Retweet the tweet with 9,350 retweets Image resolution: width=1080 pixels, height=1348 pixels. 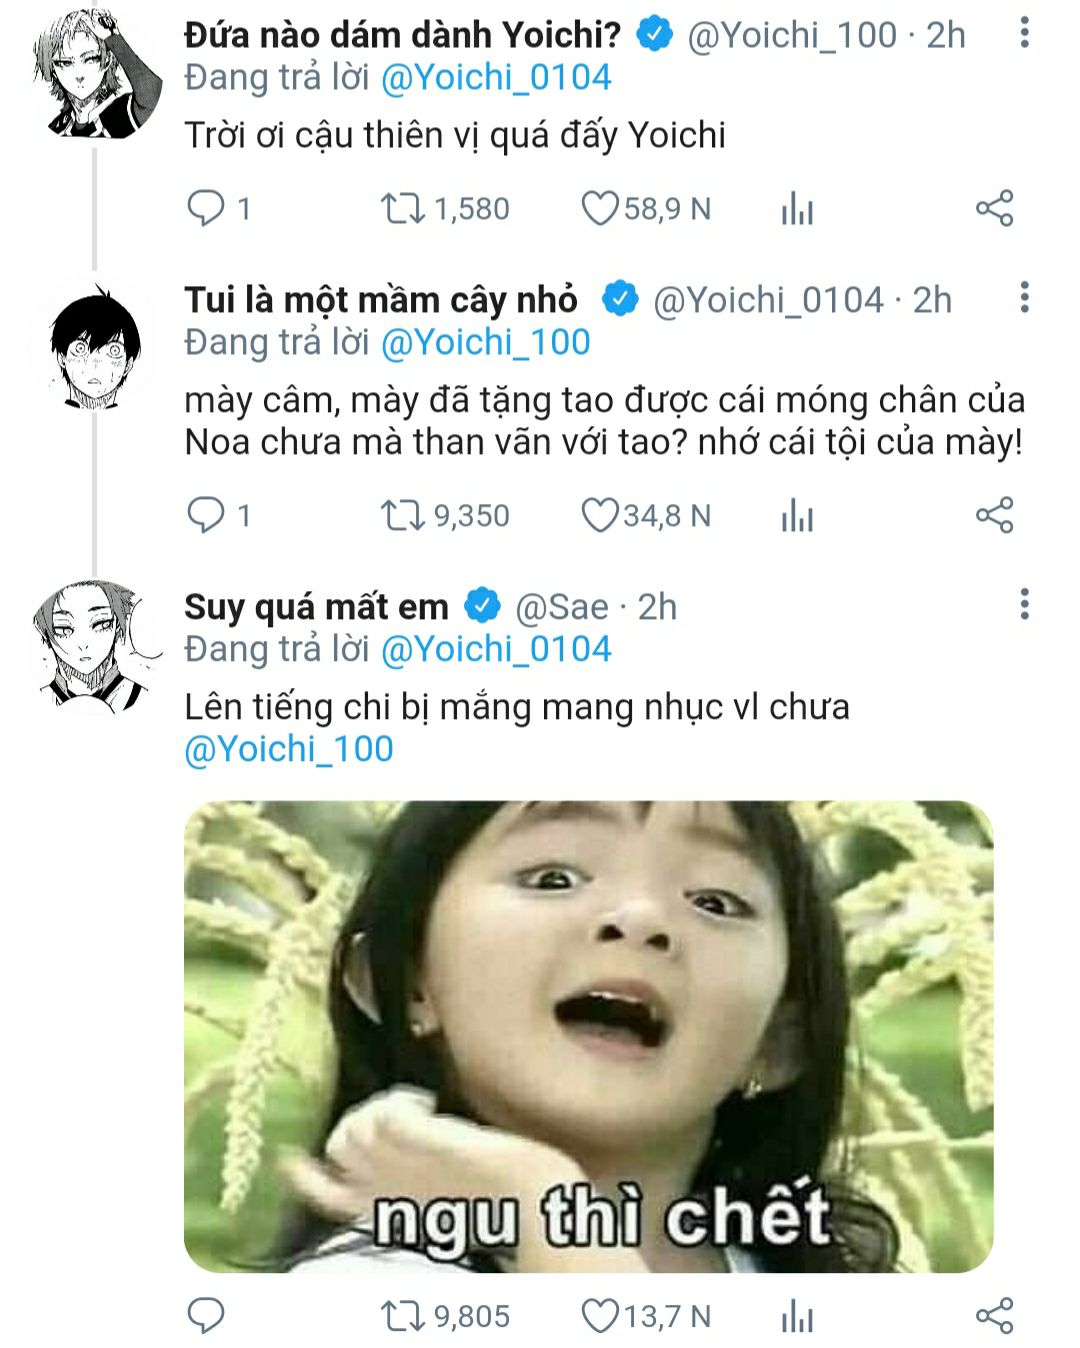click(402, 515)
